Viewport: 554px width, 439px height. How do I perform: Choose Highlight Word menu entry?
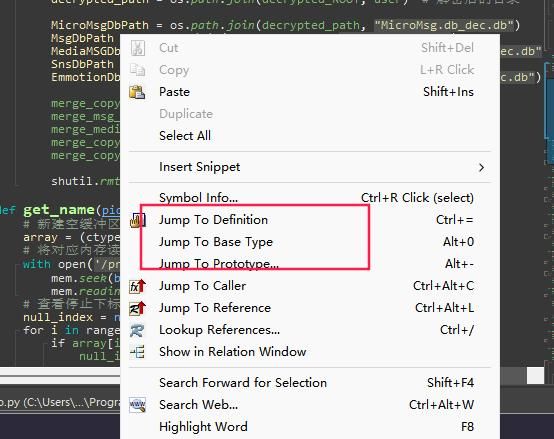pos(203,427)
